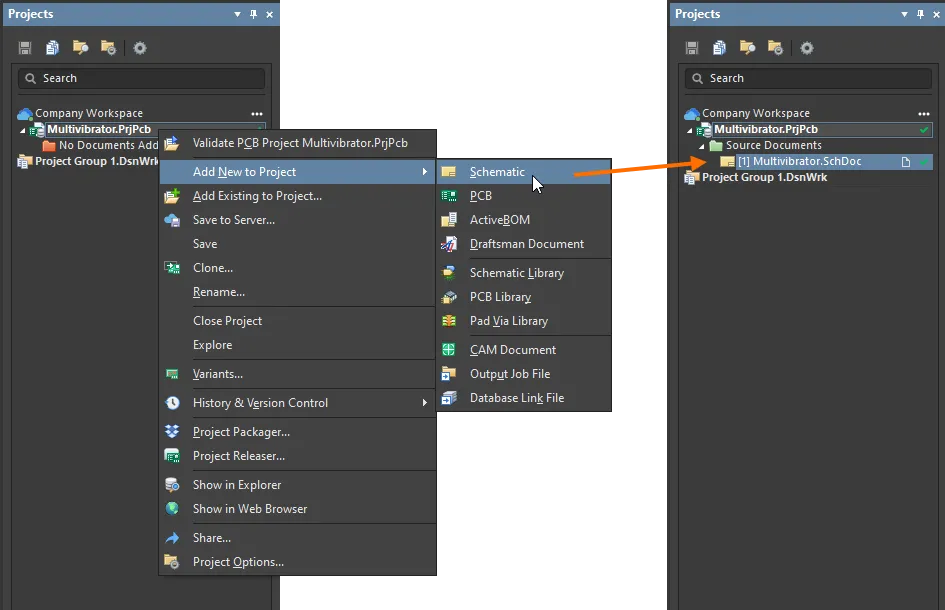
Task: Select Show in Explorer menu entry
Action: pos(298,485)
